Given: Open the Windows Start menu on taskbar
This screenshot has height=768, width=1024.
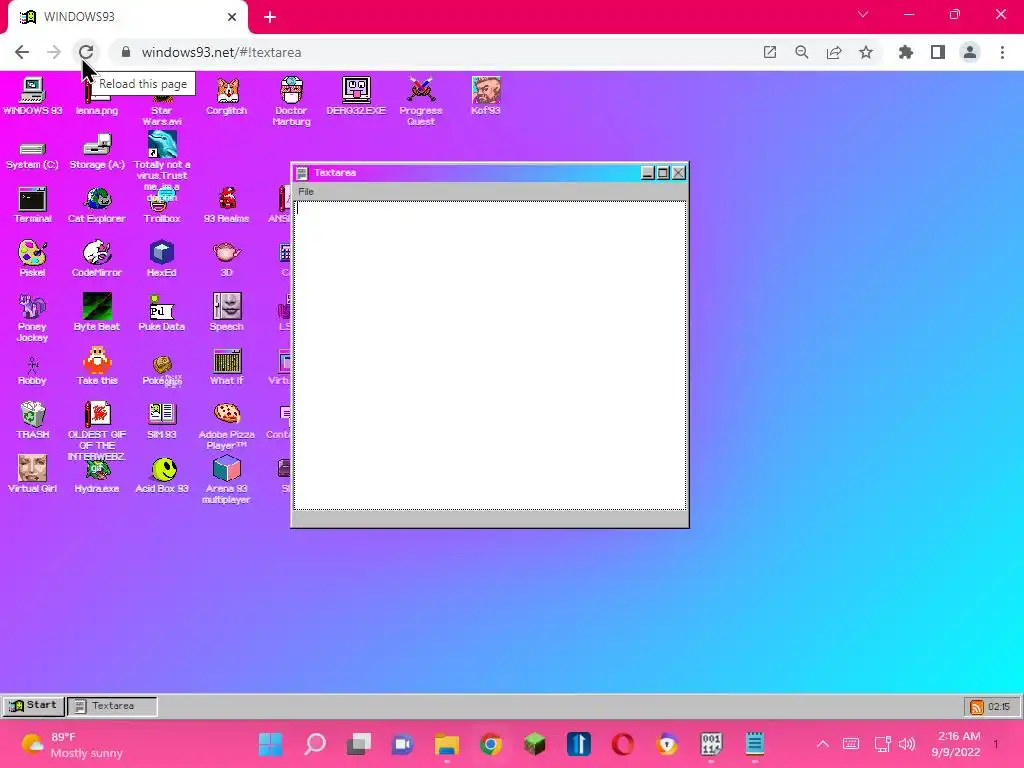Looking at the screenshot, I should [x=270, y=744].
